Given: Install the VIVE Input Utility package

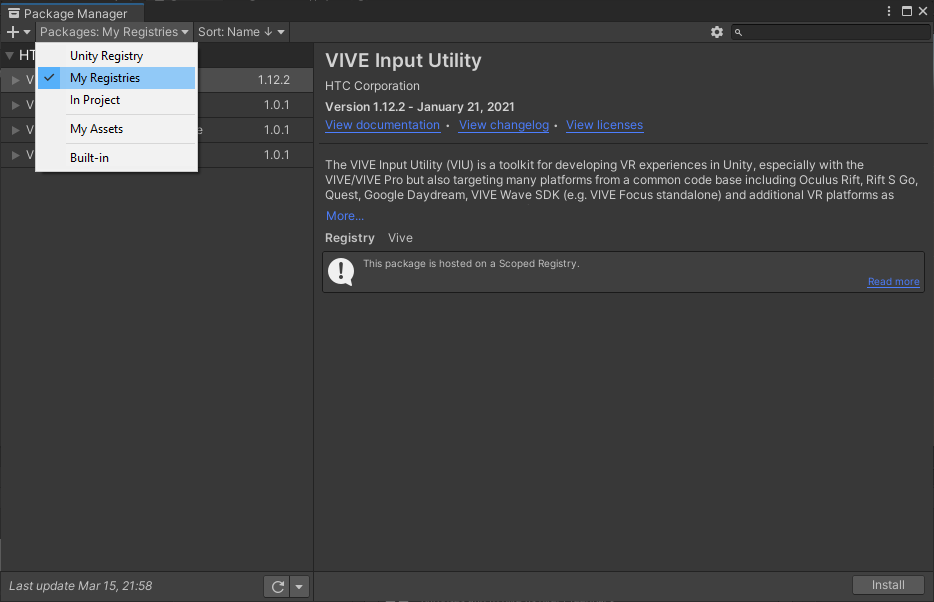Looking at the screenshot, I should point(888,585).
